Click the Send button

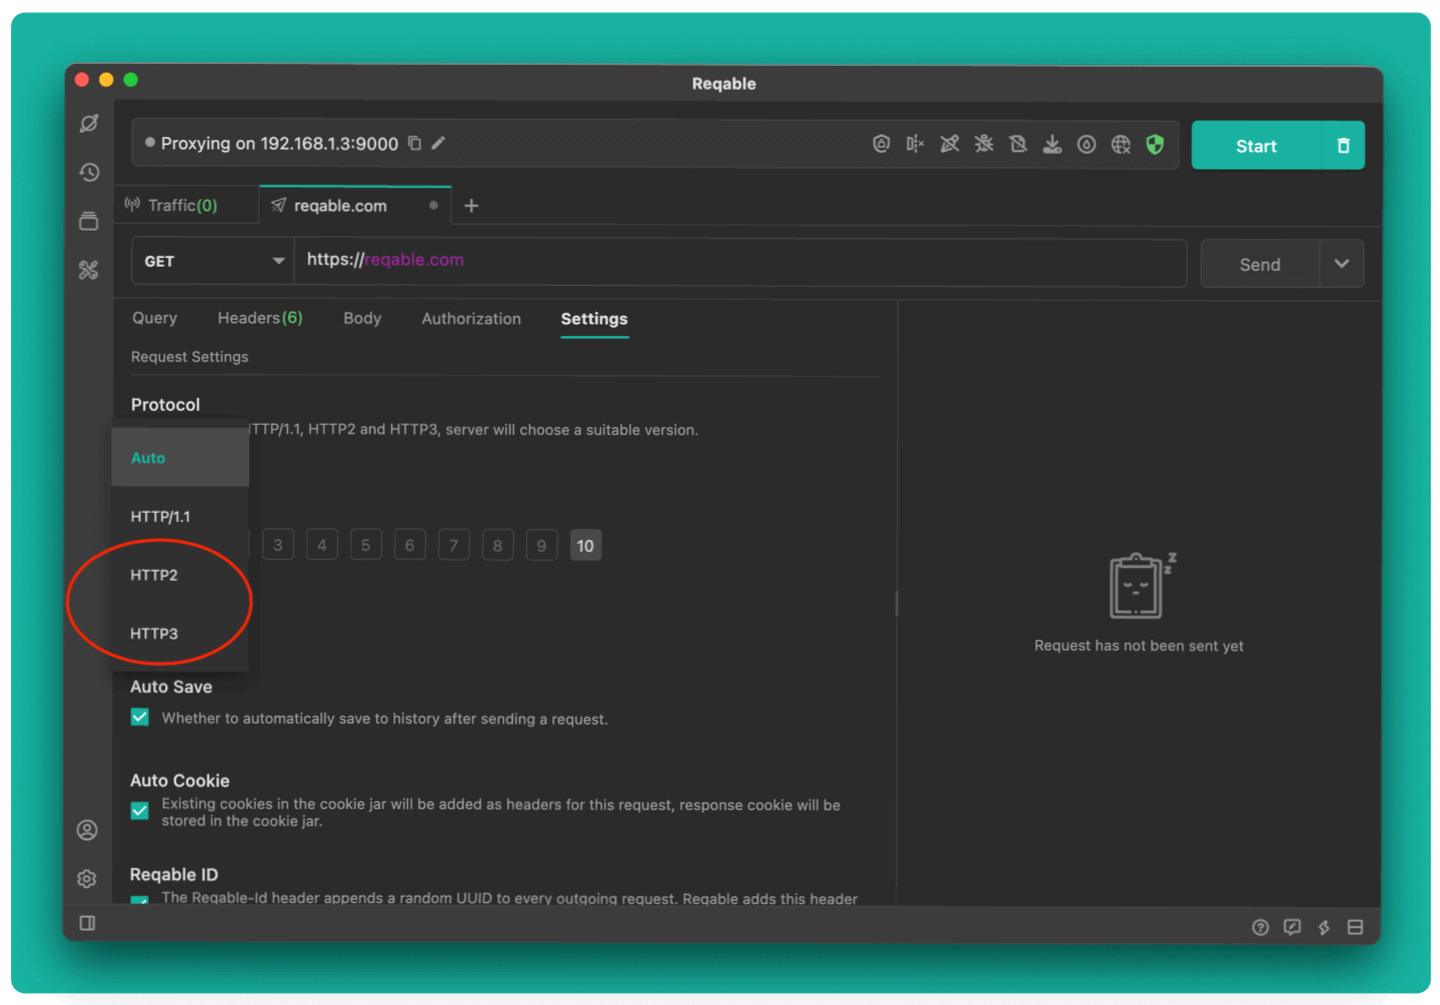coord(1260,264)
